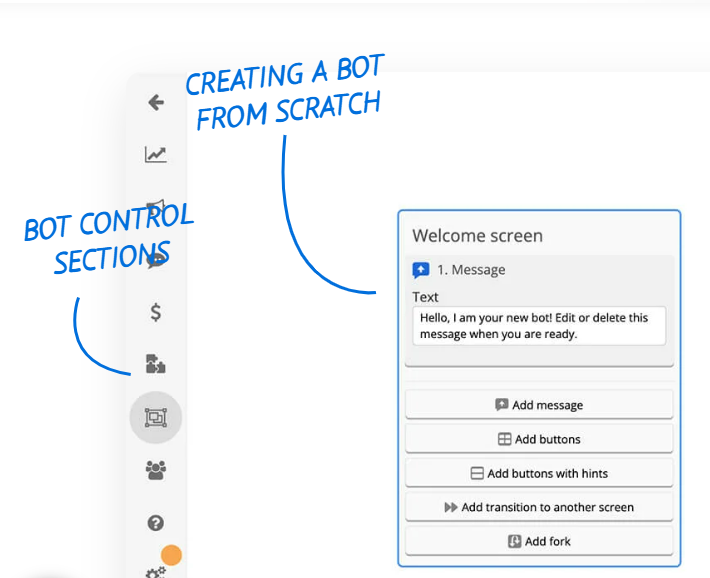
Task: Open the gears settings section
Action: click(156, 572)
